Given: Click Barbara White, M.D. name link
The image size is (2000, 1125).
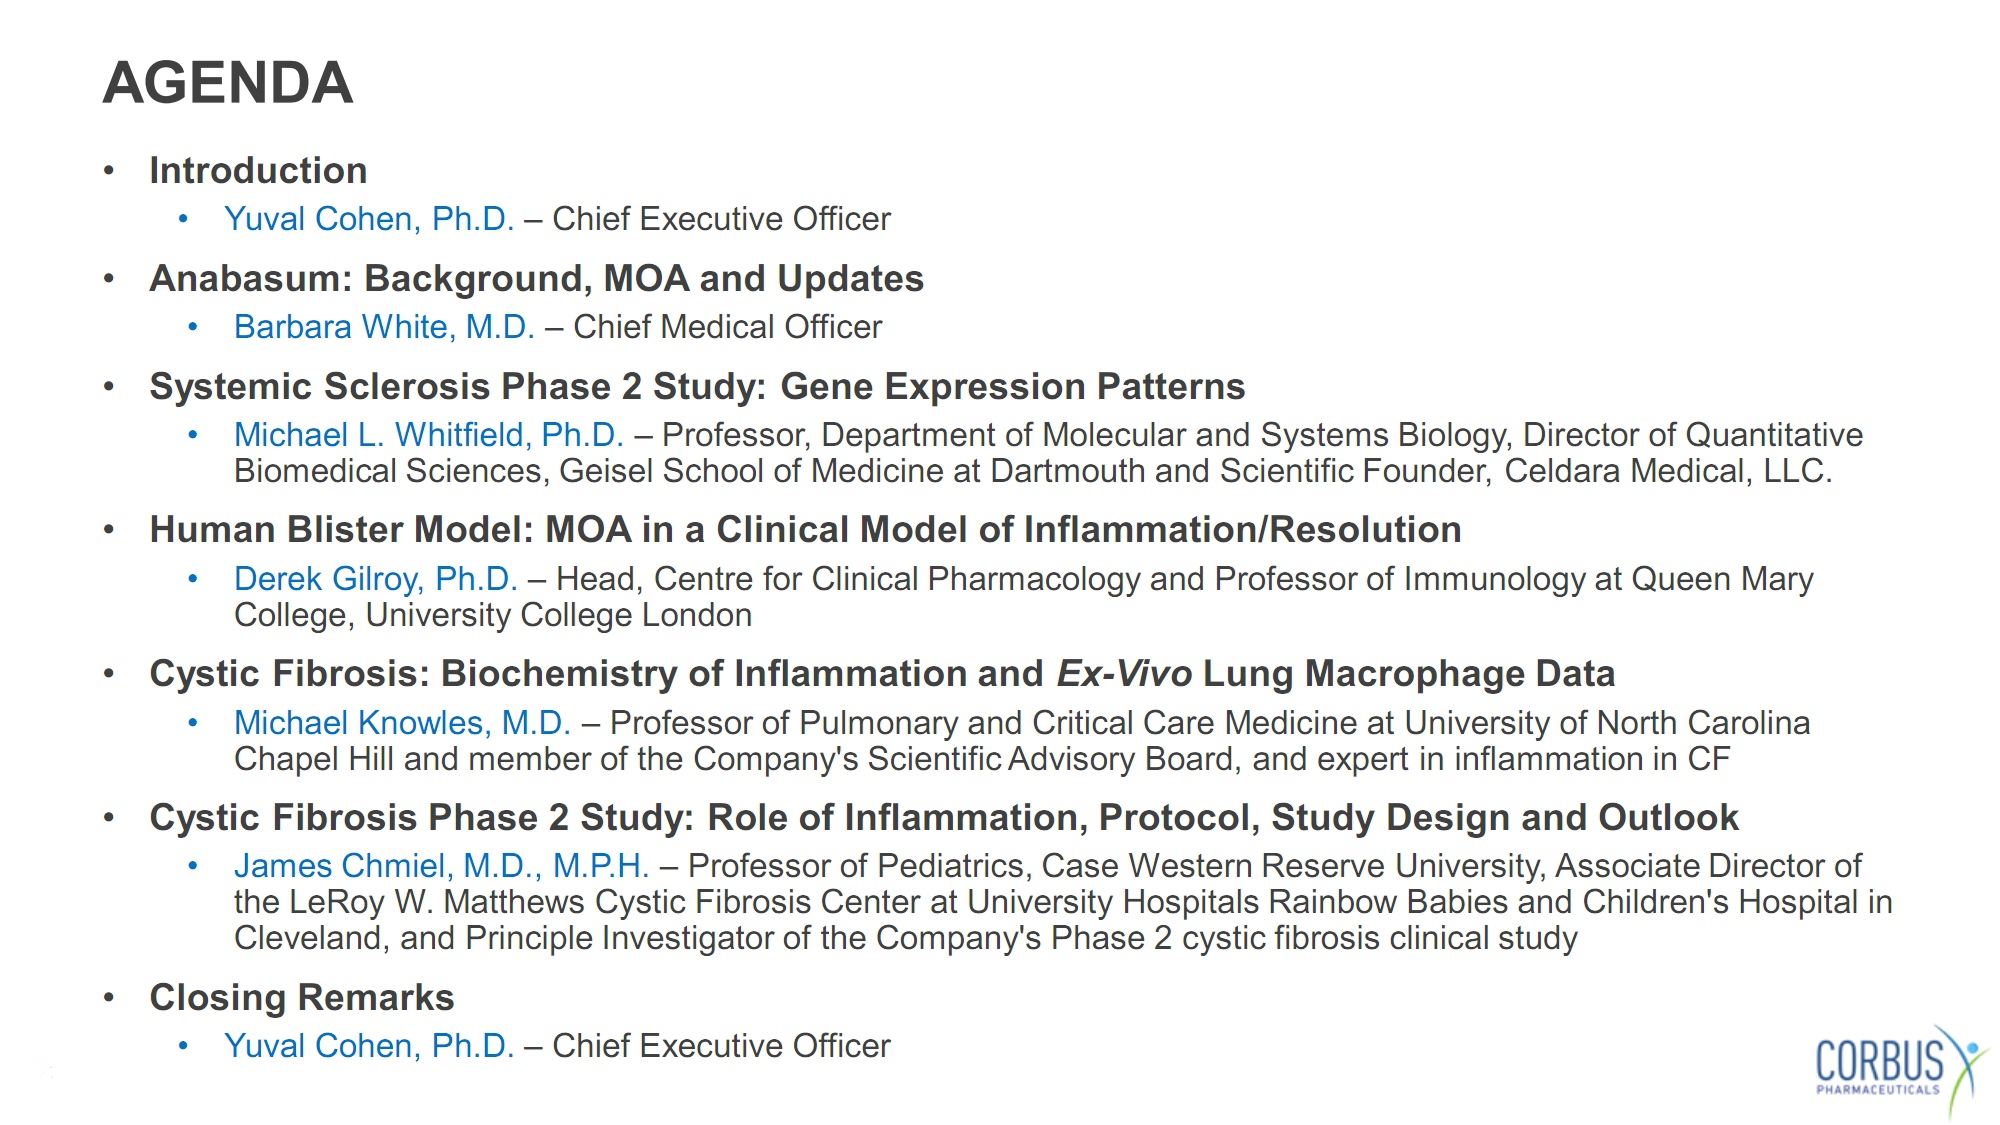Looking at the screenshot, I should coord(385,327).
